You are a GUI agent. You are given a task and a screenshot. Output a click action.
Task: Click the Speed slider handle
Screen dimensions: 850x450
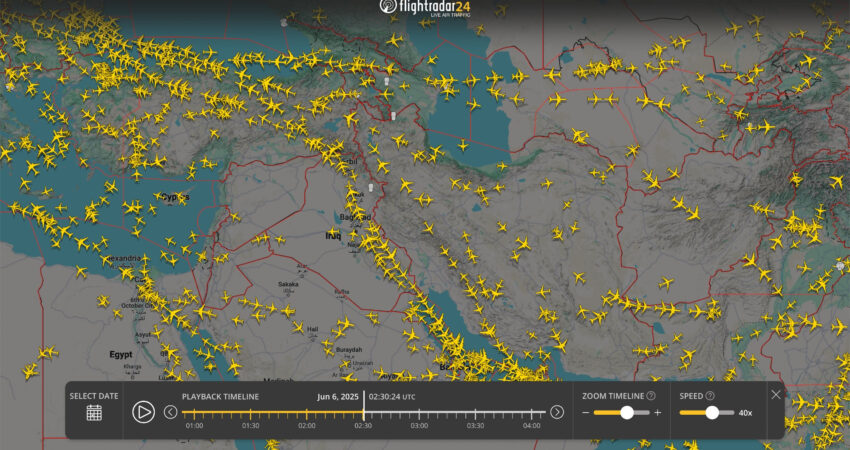712,412
